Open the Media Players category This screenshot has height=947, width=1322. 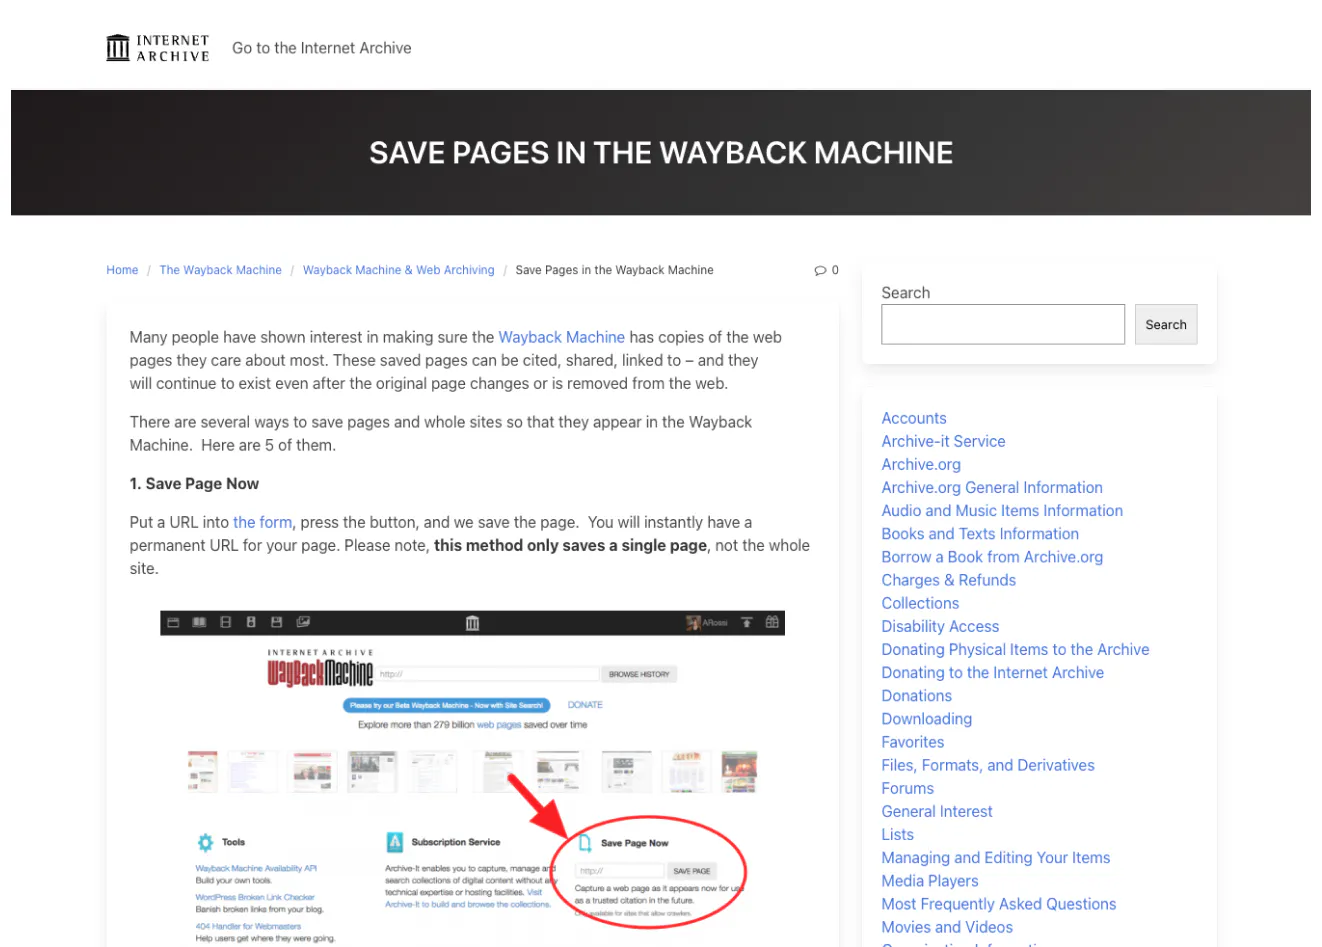[x=930, y=880]
